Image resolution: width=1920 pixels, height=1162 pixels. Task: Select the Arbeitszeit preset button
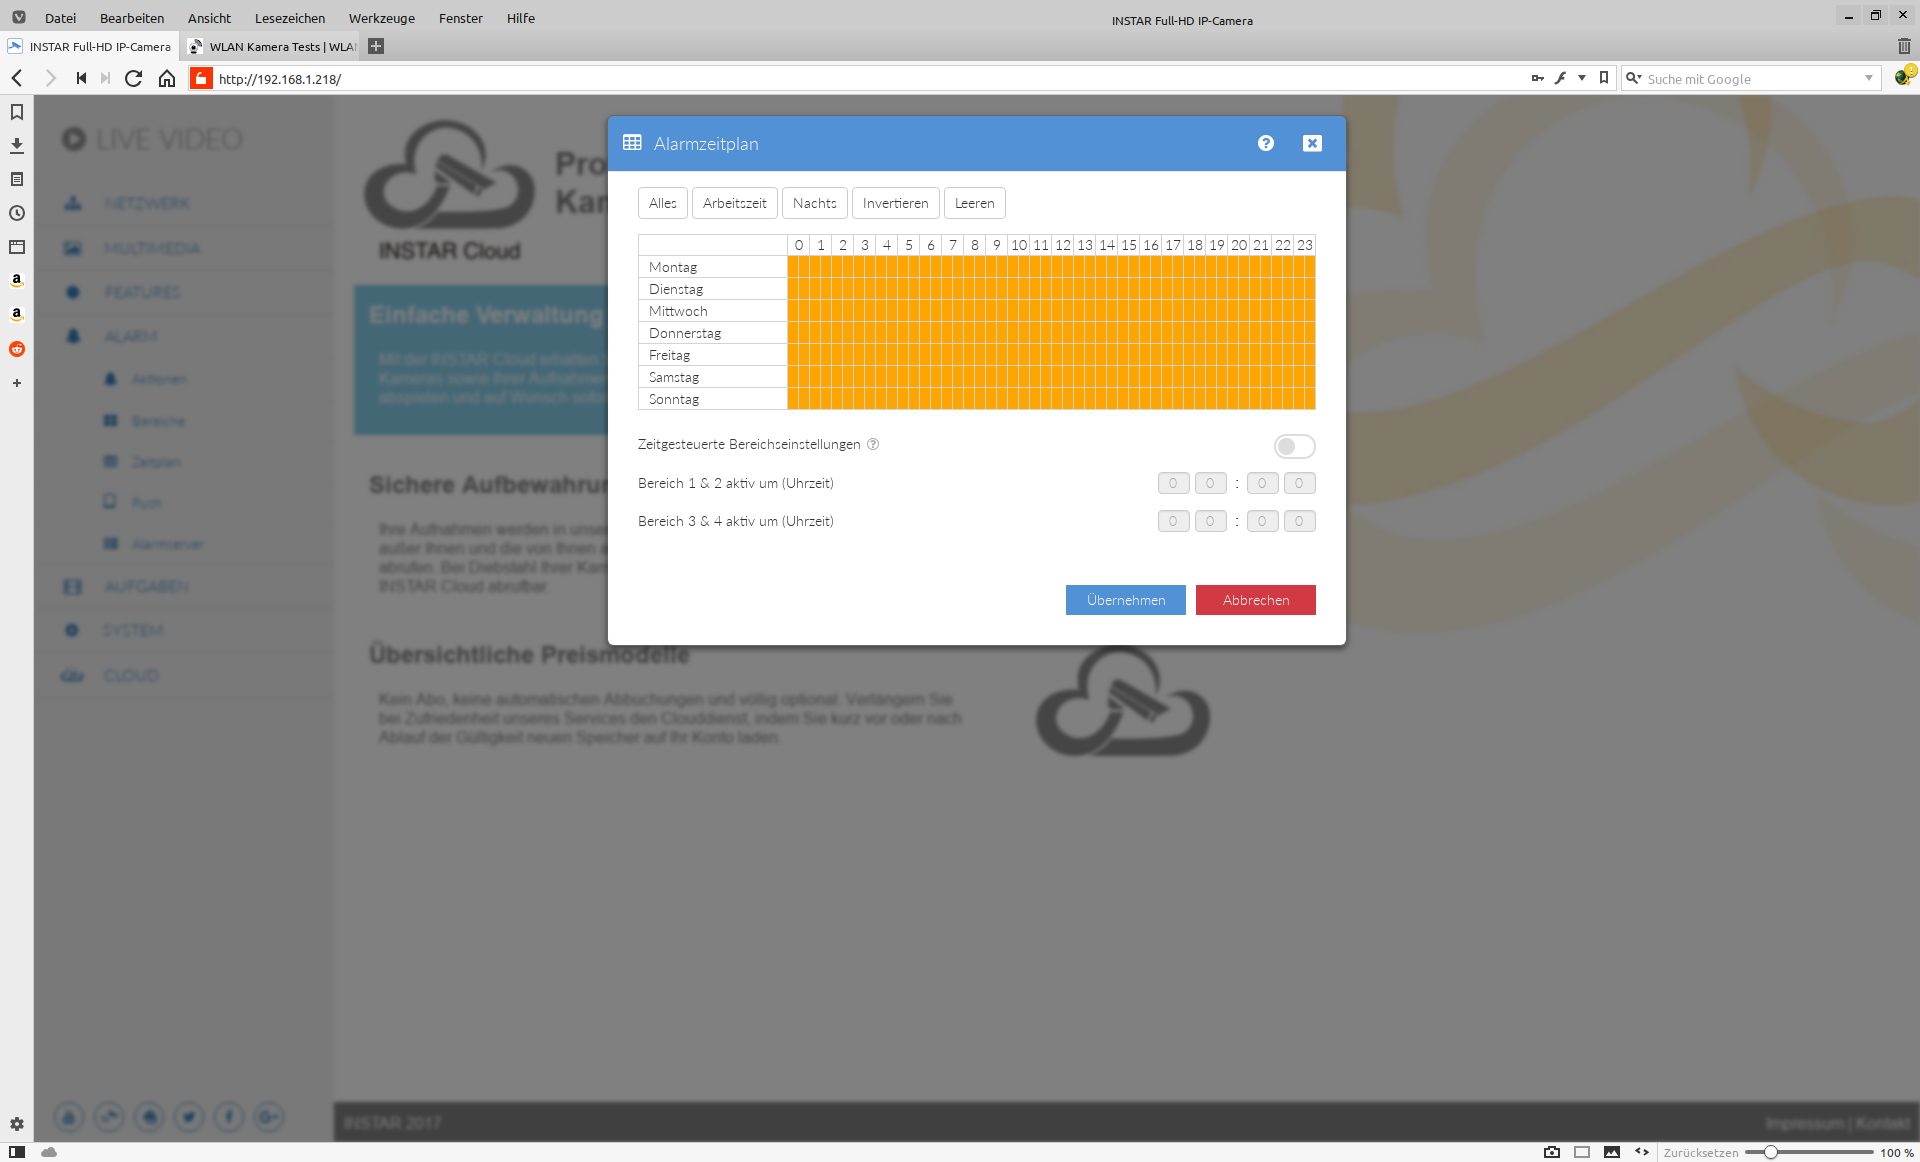tap(734, 203)
